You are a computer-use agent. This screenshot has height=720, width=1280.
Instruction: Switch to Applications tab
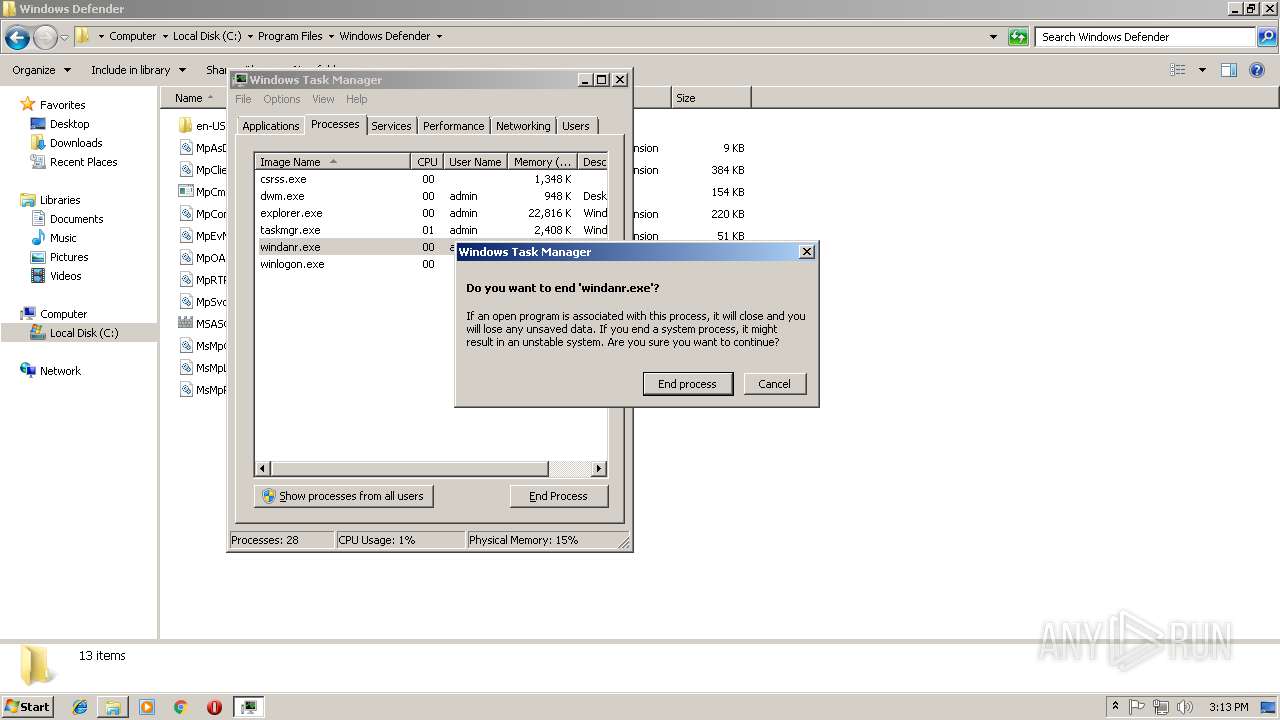(x=270, y=126)
